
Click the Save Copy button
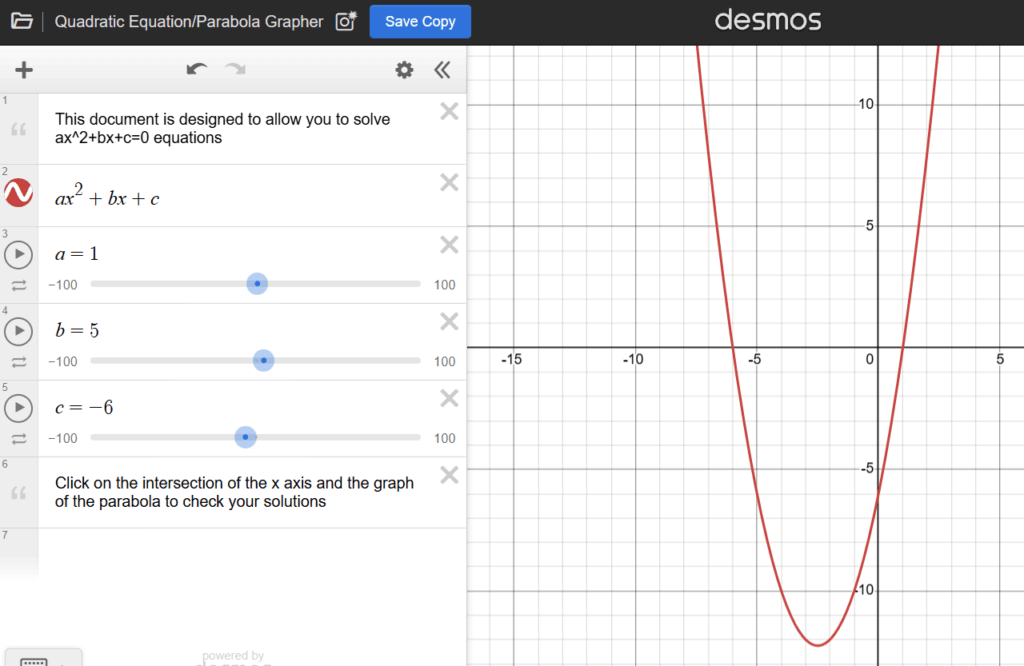click(x=420, y=21)
